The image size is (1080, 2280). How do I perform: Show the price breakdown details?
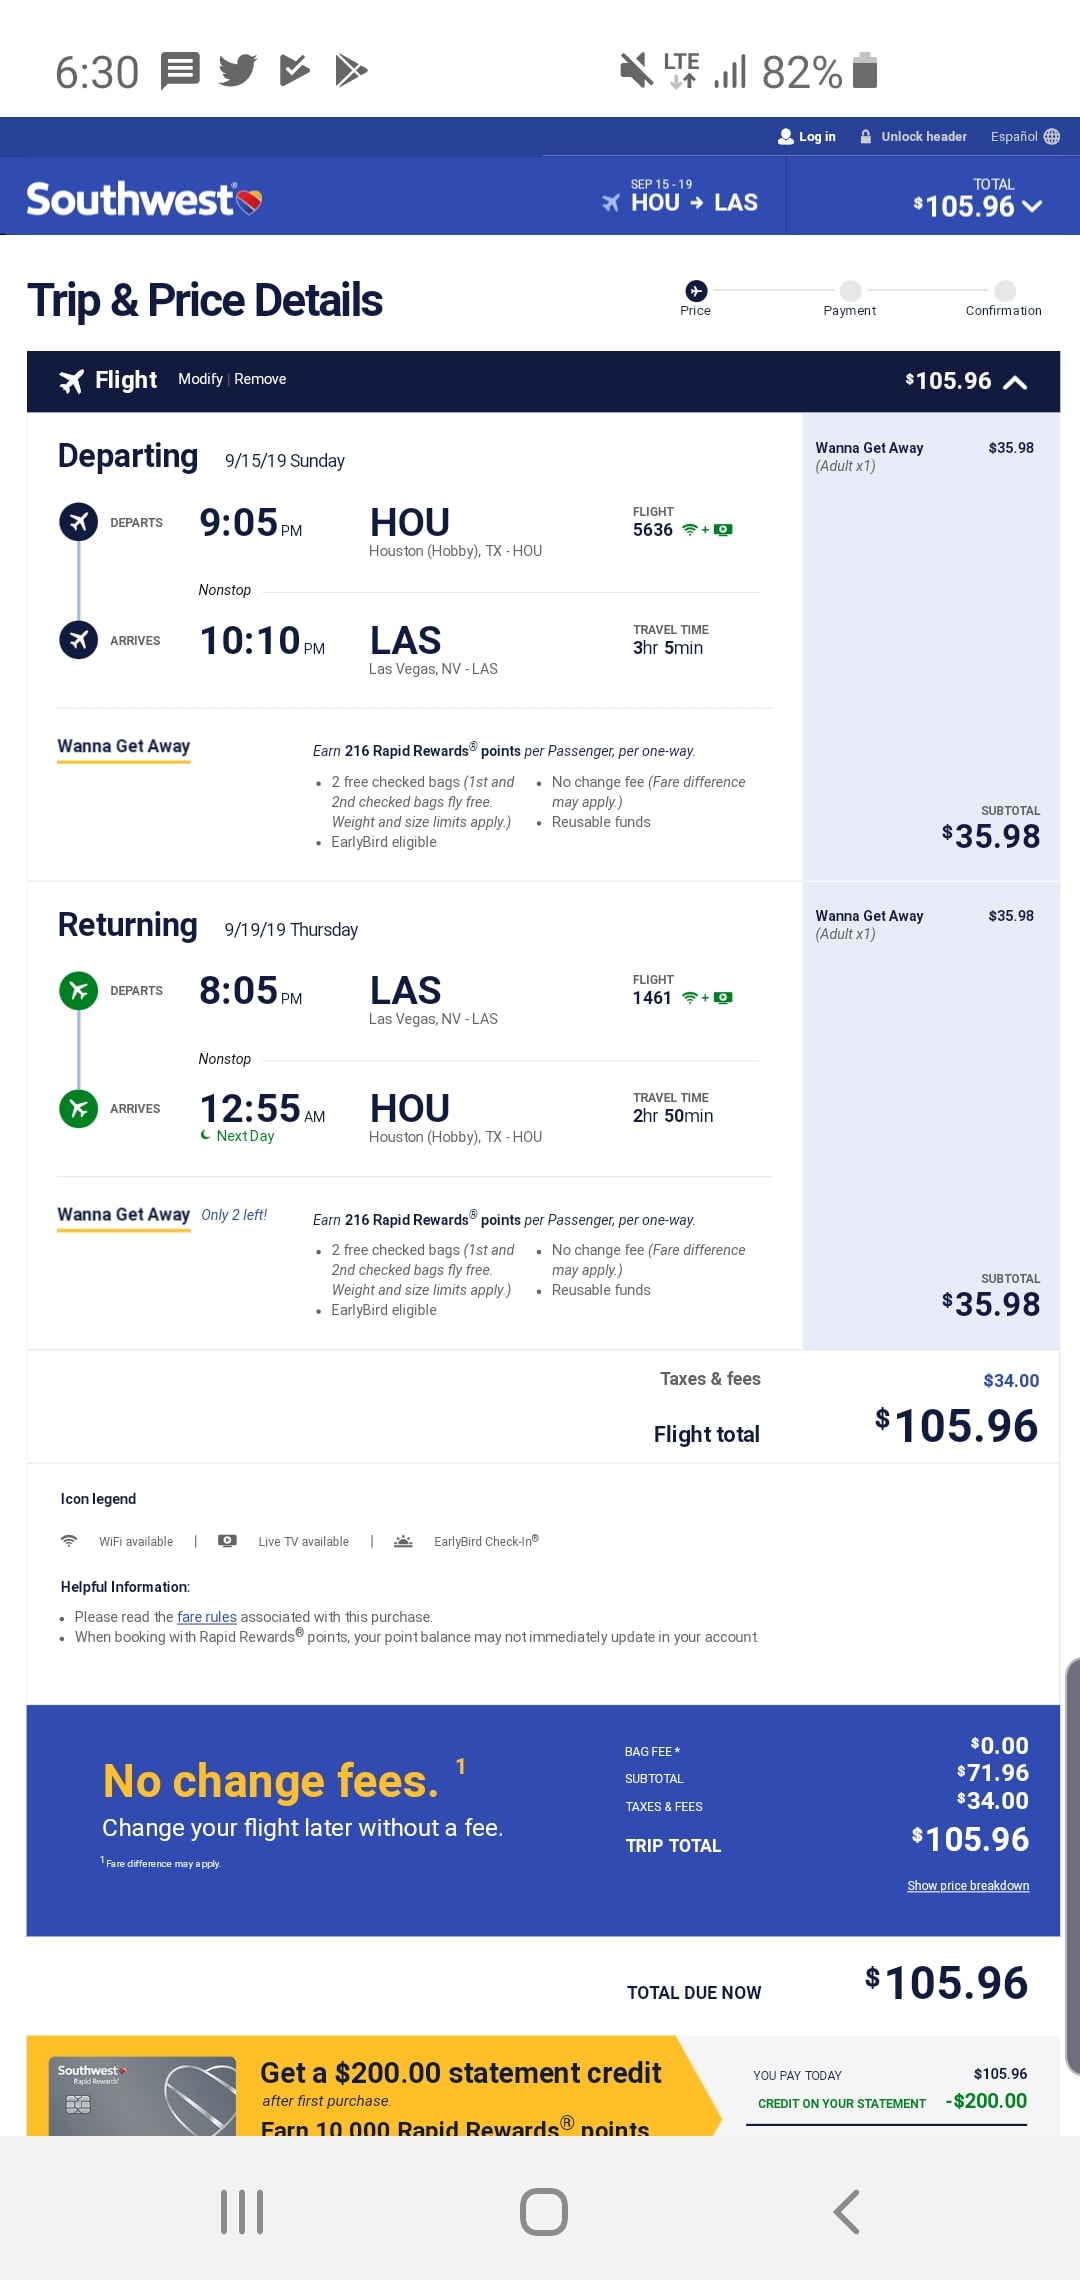[967, 1885]
